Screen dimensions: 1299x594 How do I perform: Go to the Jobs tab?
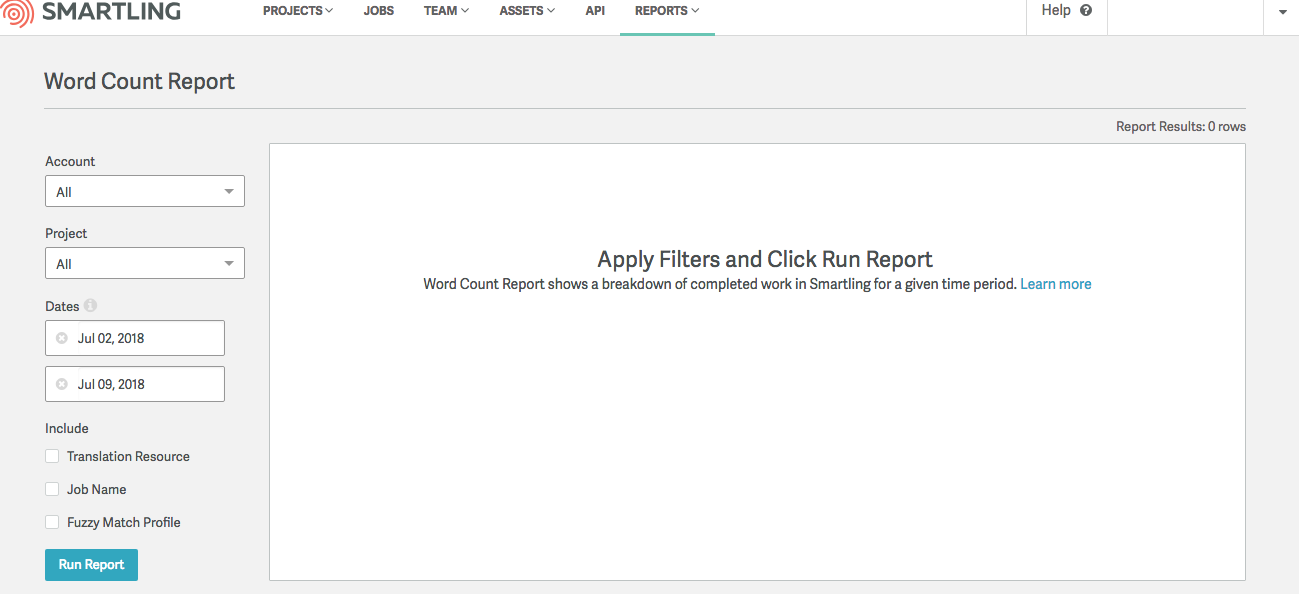click(379, 11)
